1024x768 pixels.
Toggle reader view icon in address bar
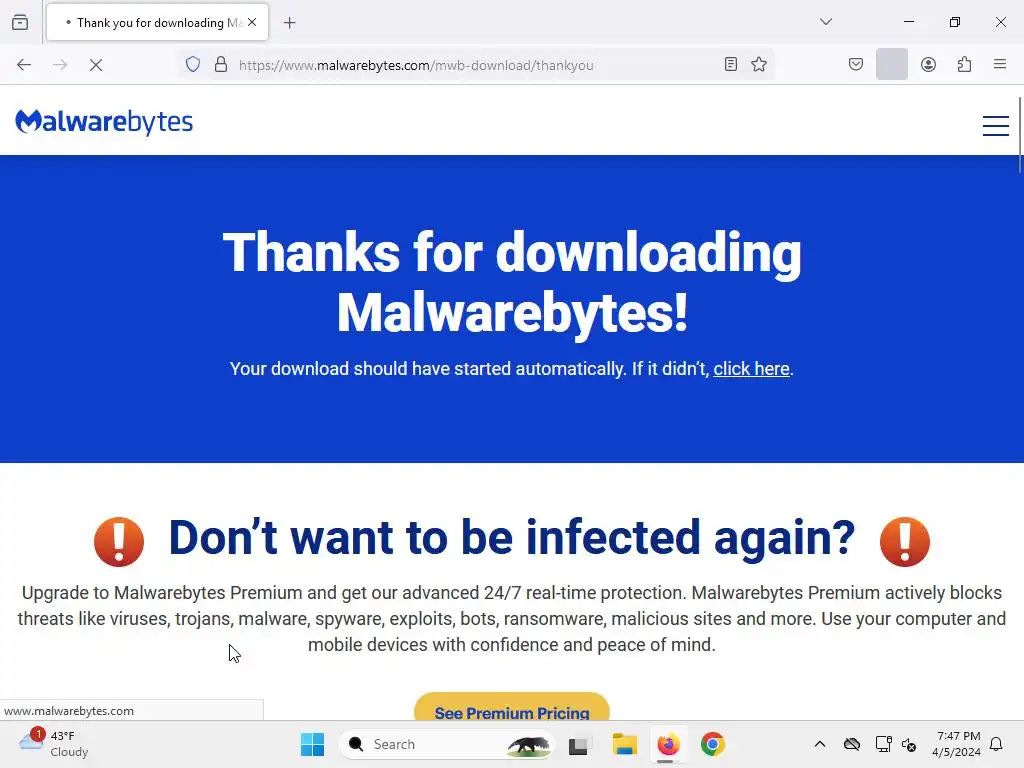tap(731, 65)
